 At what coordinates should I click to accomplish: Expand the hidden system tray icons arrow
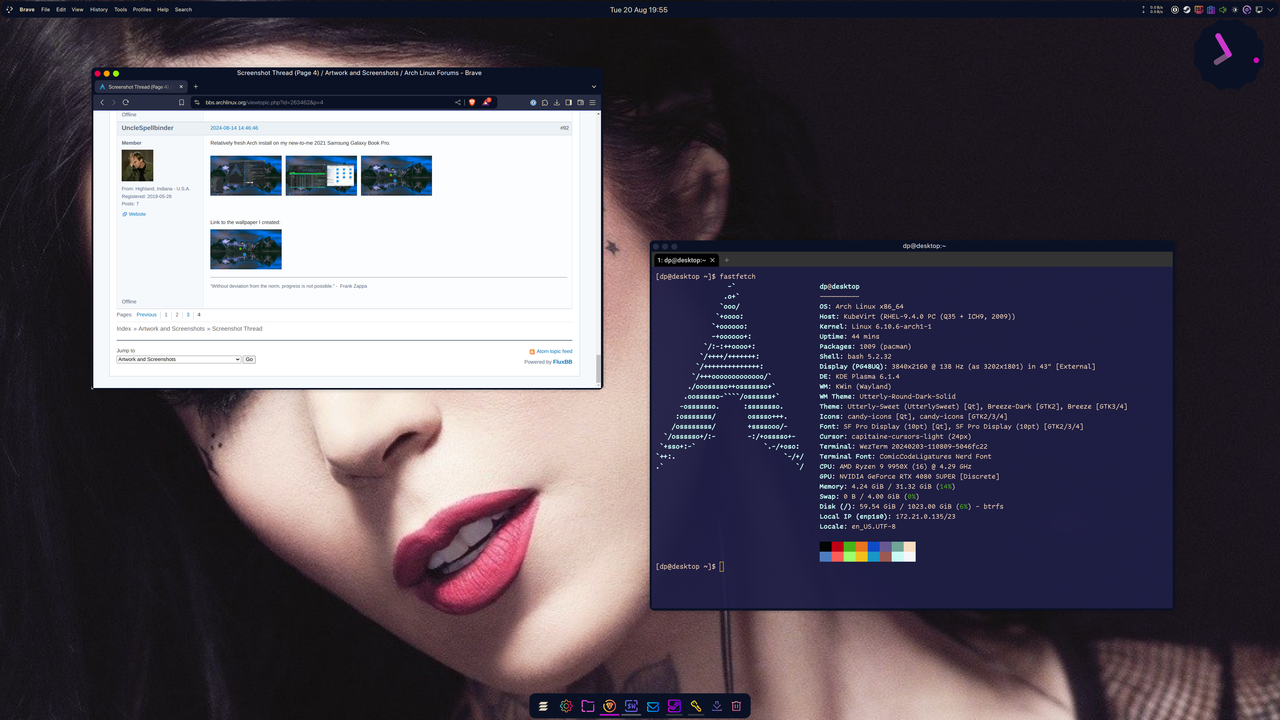1270,10
